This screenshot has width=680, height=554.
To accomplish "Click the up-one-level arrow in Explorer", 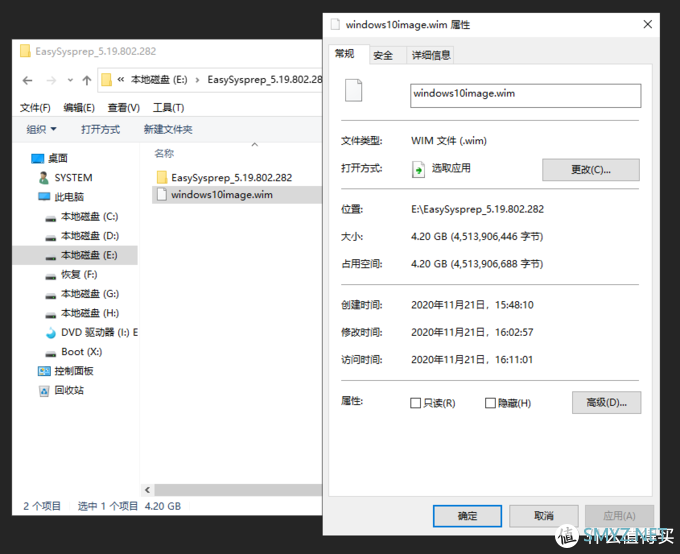I will click(87, 80).
